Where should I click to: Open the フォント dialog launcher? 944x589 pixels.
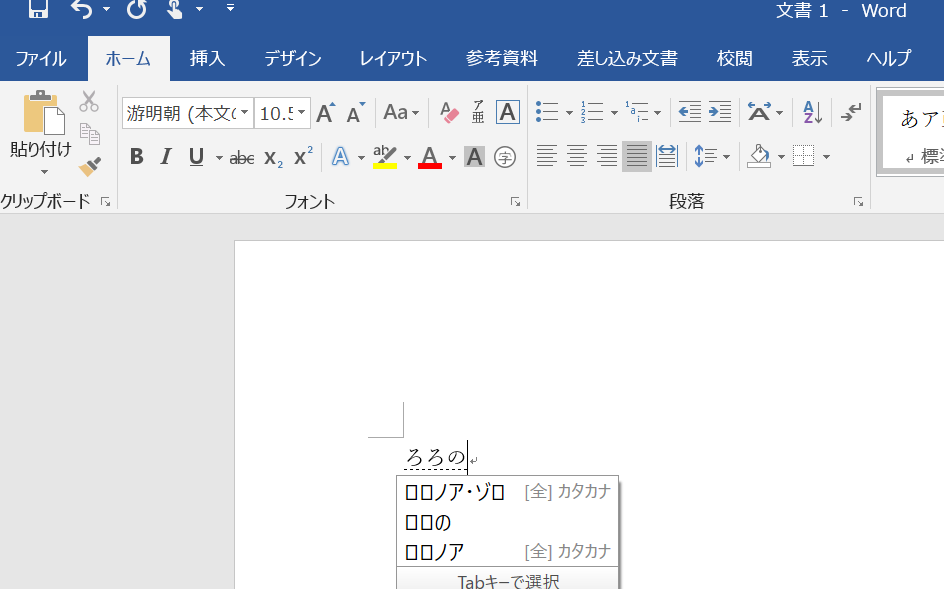click(x=515, y=202)
